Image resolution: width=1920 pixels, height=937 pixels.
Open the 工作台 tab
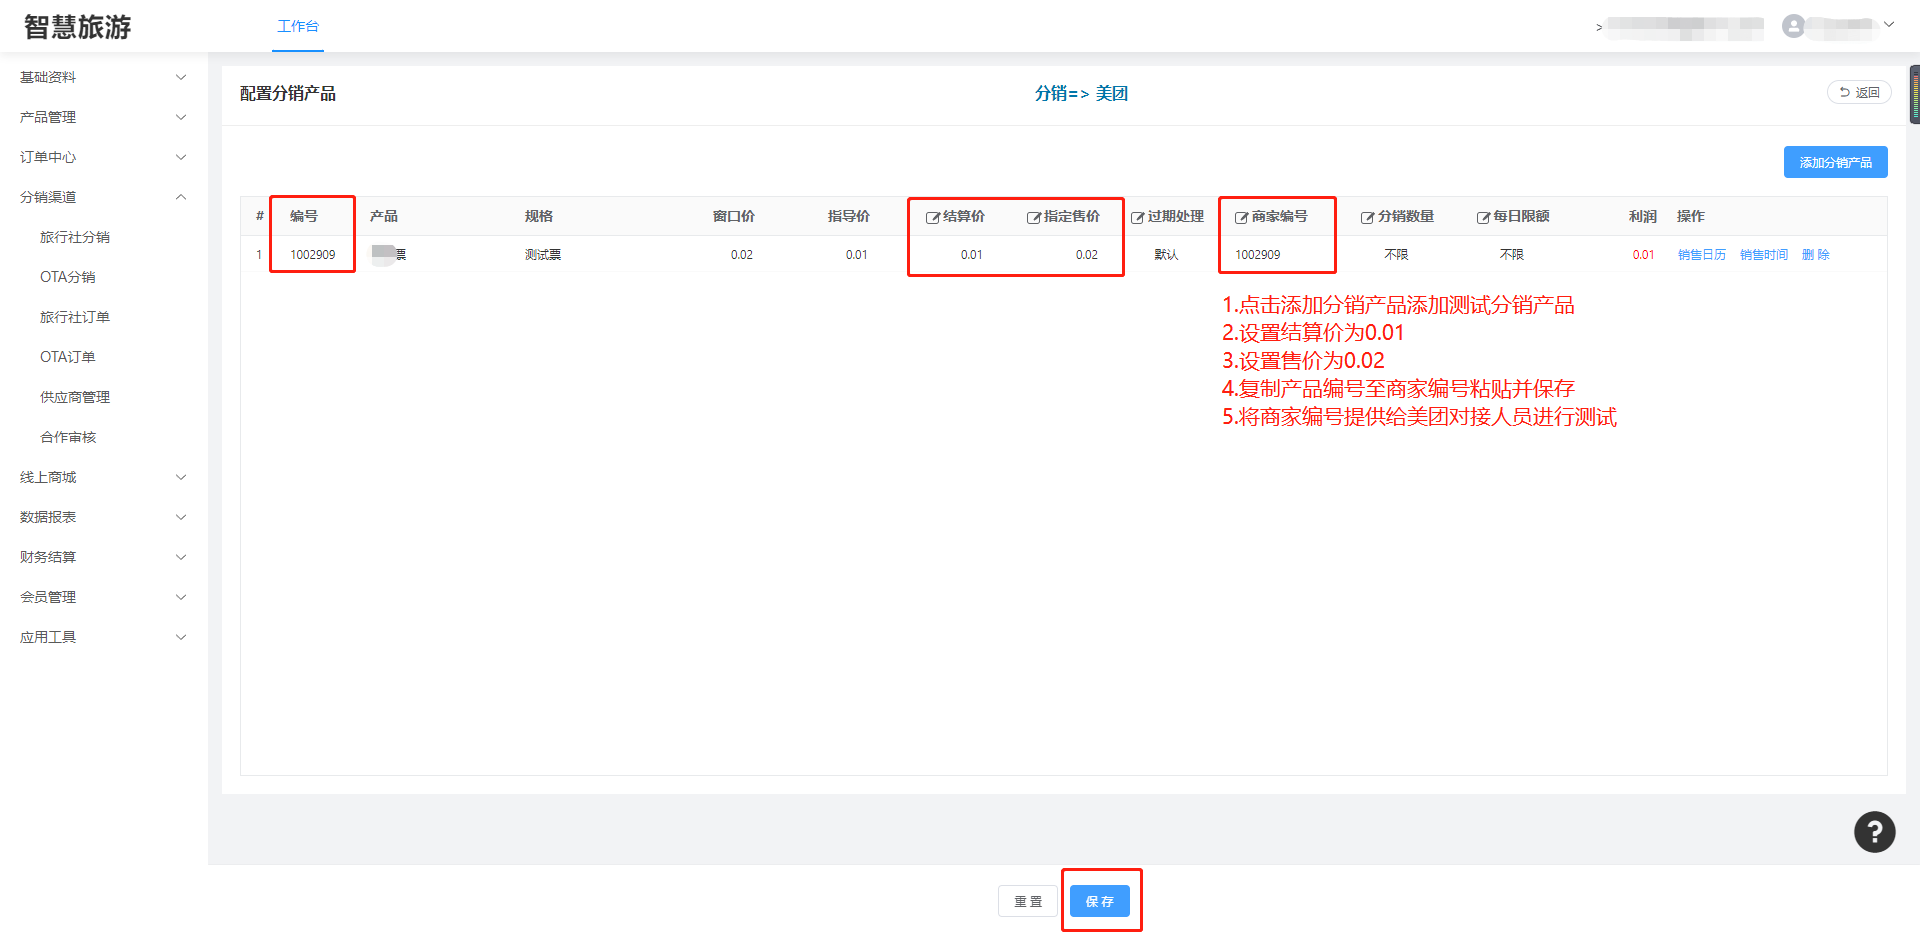click(298, 26)
